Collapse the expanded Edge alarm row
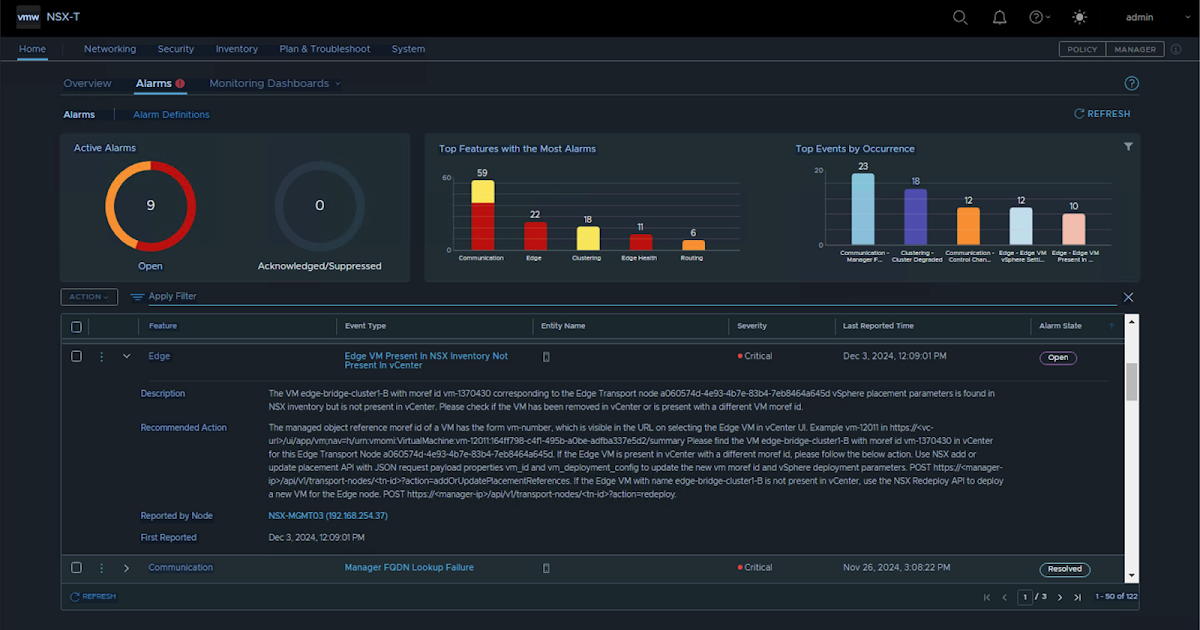 [x=126, y=357]
